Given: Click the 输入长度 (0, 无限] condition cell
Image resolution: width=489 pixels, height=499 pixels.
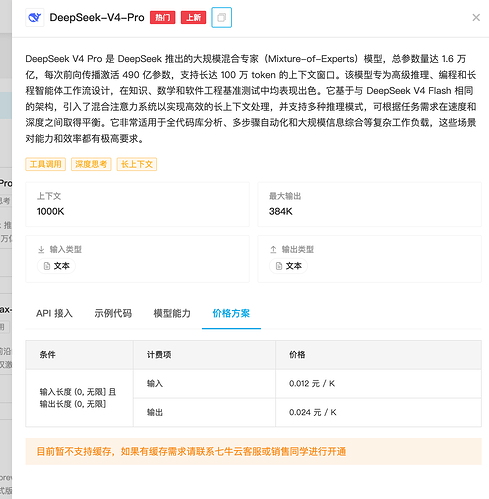Looking at the screenshot, I should (x=78, y=398).
